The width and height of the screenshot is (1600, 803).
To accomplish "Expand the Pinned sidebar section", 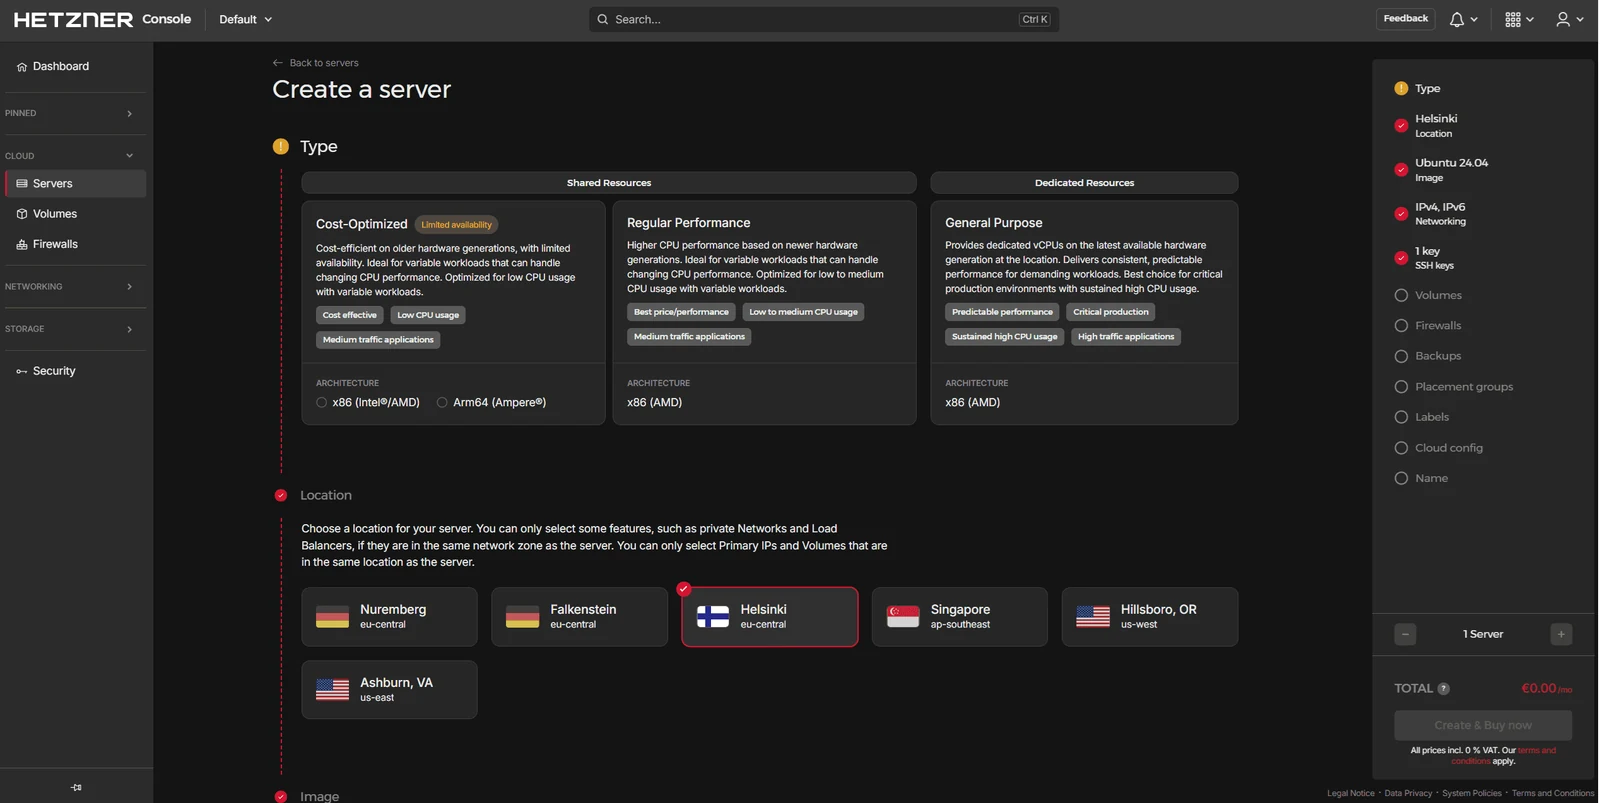I will pyautogui.click(x=73, y=113).
